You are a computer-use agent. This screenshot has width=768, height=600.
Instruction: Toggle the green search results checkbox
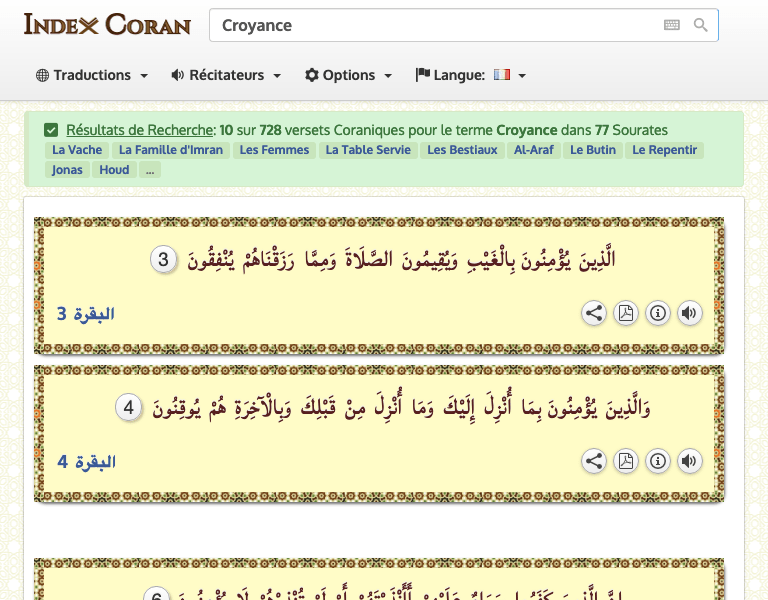coord(51,130)
